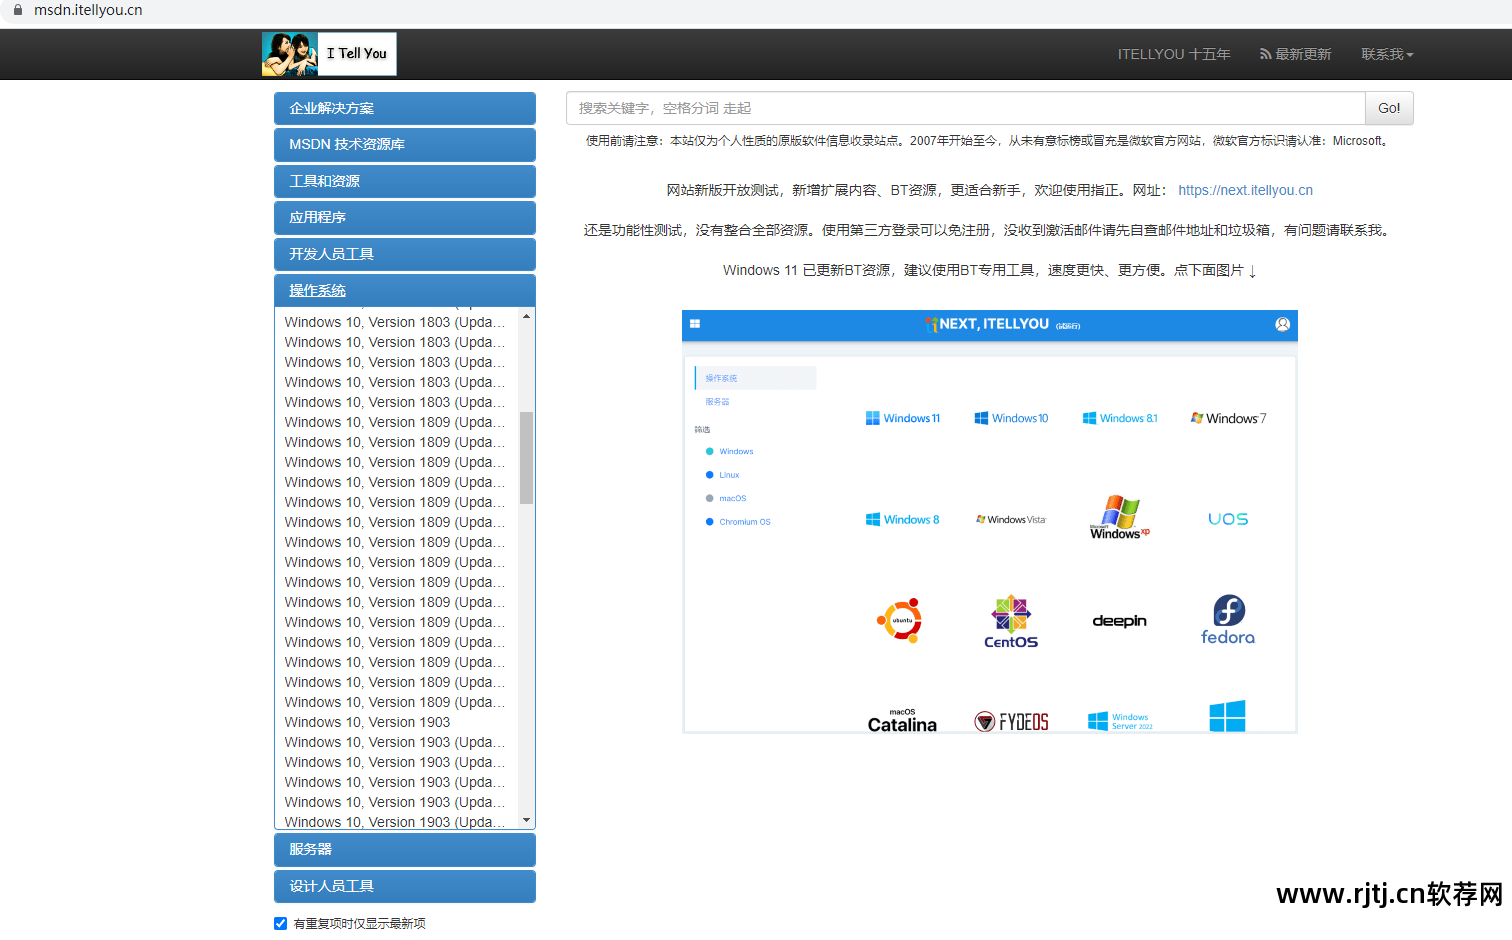Click the RSS icon beside 最新更新
Viewport: 1512px width, 940px height.
click(1265, 54)
